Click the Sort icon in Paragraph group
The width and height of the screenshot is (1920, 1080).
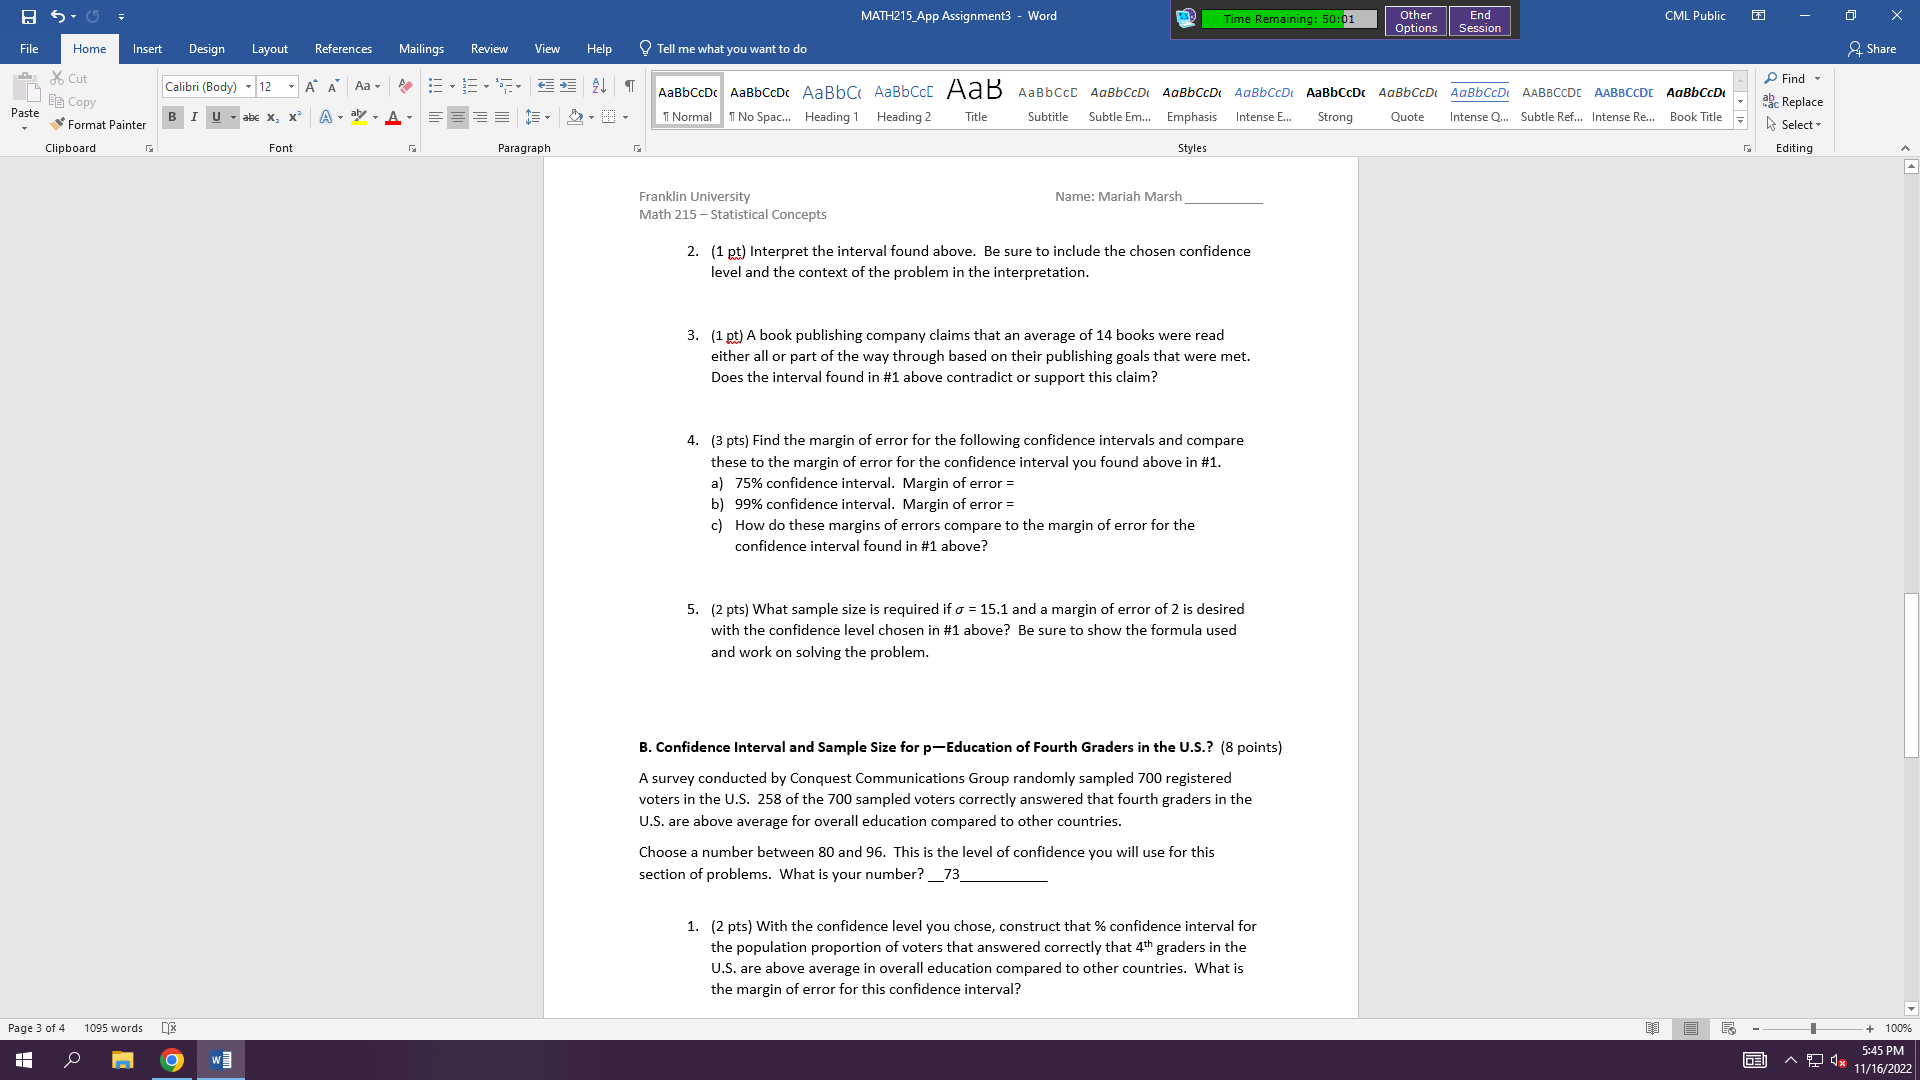(599, 86)
